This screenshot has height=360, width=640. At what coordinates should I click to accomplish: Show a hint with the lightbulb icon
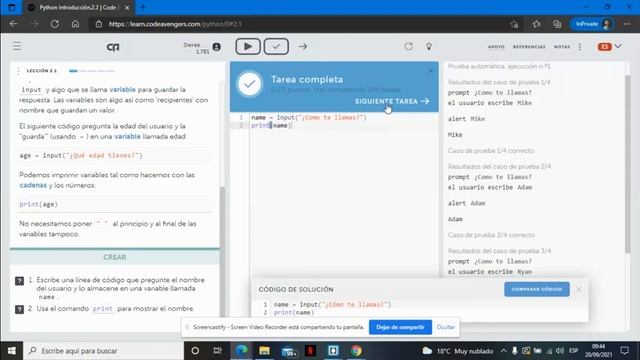click(x=429, y=47)
